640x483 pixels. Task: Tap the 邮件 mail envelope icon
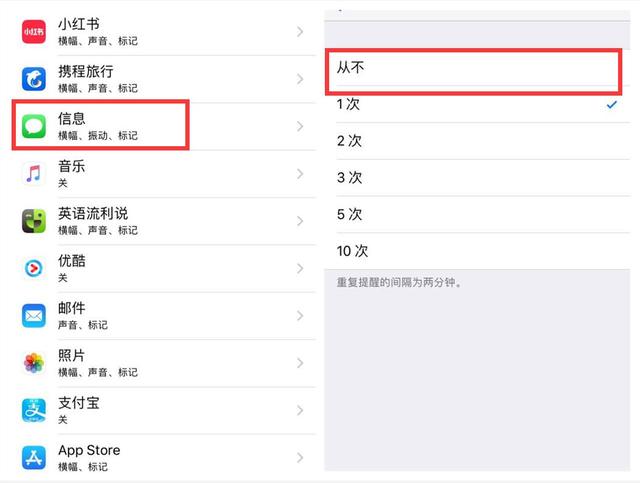click(33, 316)
